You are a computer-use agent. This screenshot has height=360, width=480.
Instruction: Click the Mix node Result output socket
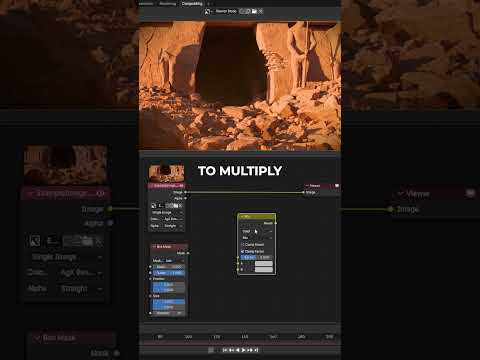tap(276, 223)
